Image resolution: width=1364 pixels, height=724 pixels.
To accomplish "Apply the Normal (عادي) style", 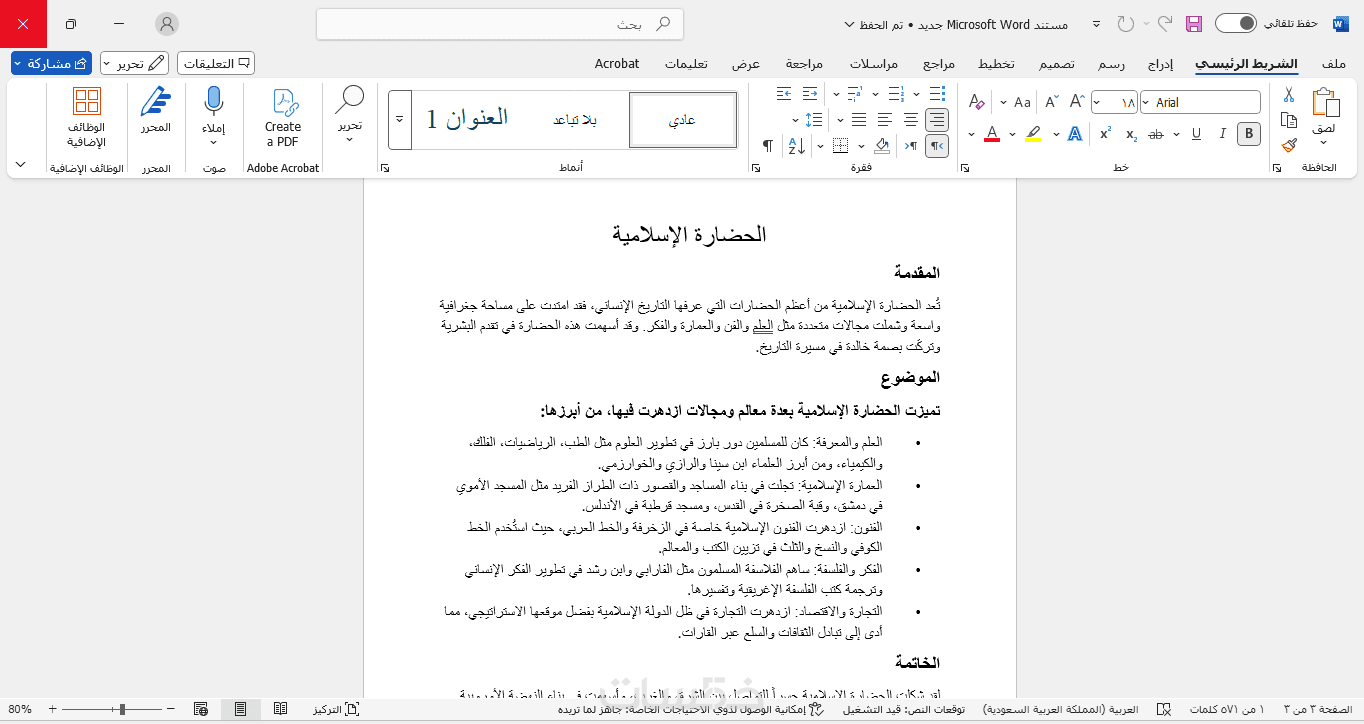I will pyautogui.click(x=683, y=120).
